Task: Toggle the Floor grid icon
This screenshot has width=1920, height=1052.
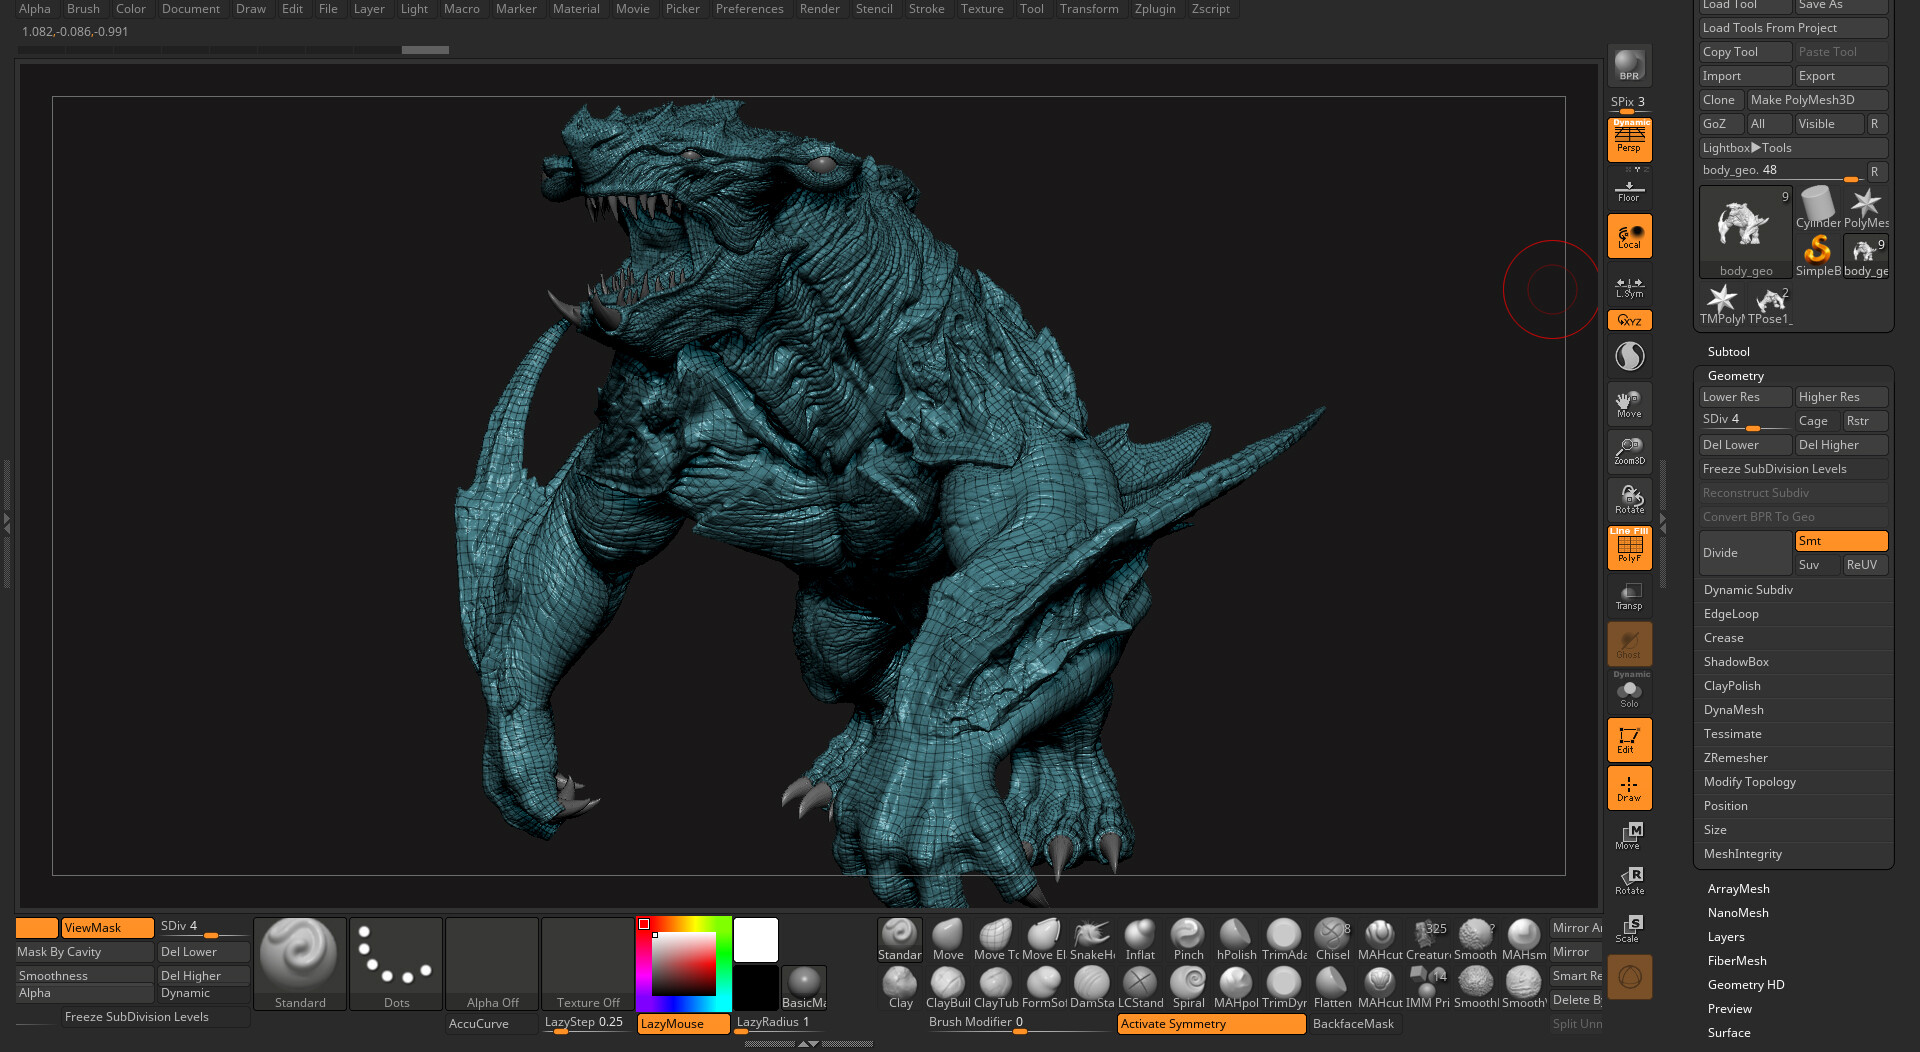Action: (x=1629, y=188)
